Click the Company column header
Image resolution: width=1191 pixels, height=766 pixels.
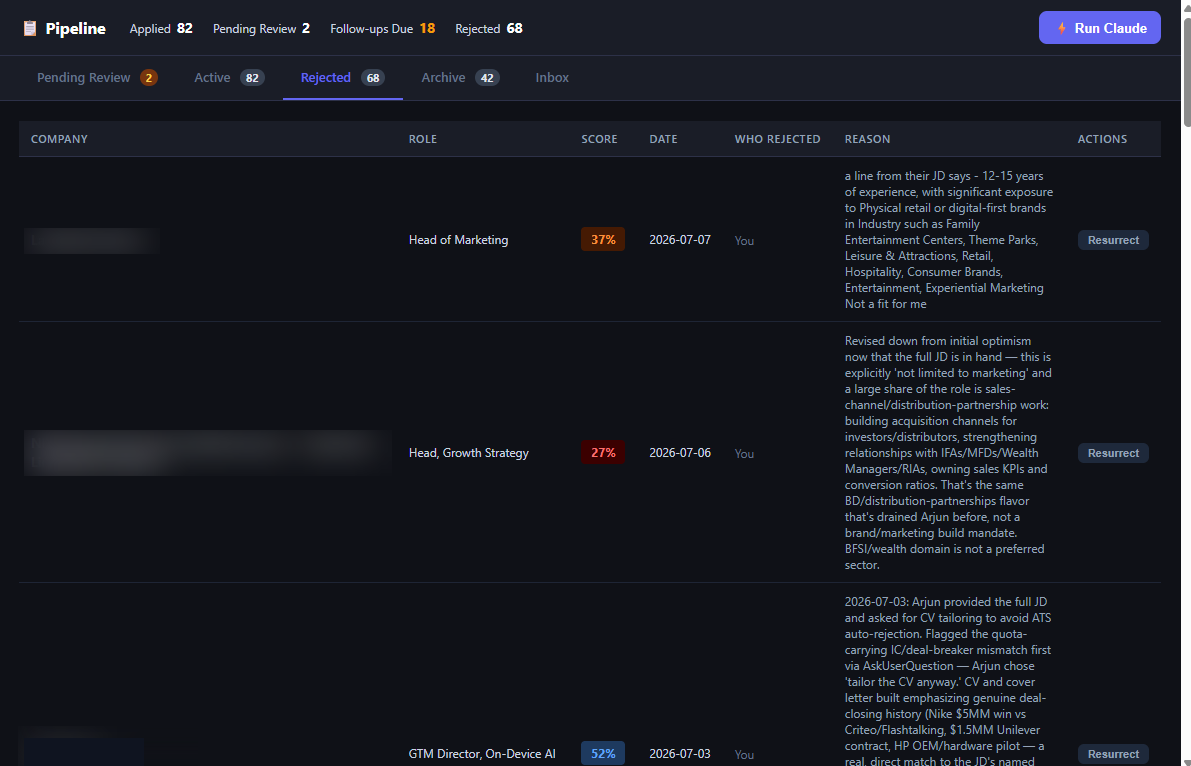coord(59,139)
